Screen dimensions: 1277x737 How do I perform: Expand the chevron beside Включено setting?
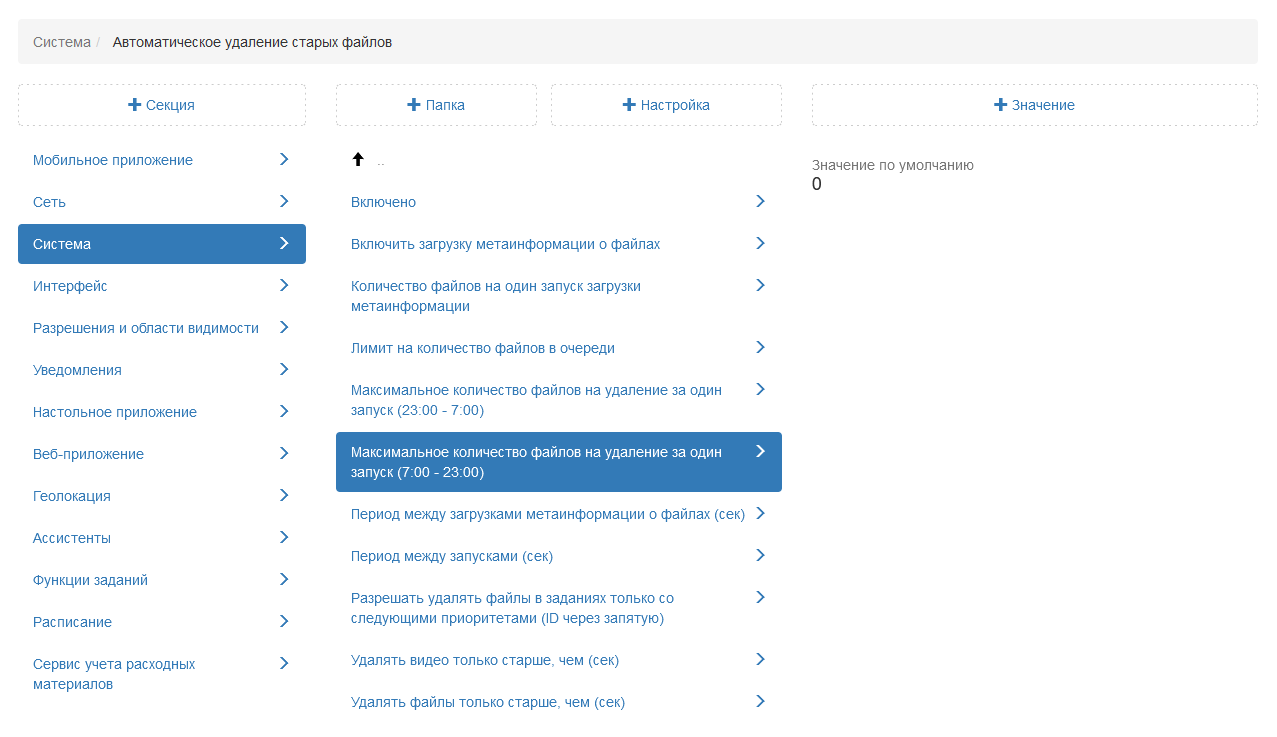[760, 201]
